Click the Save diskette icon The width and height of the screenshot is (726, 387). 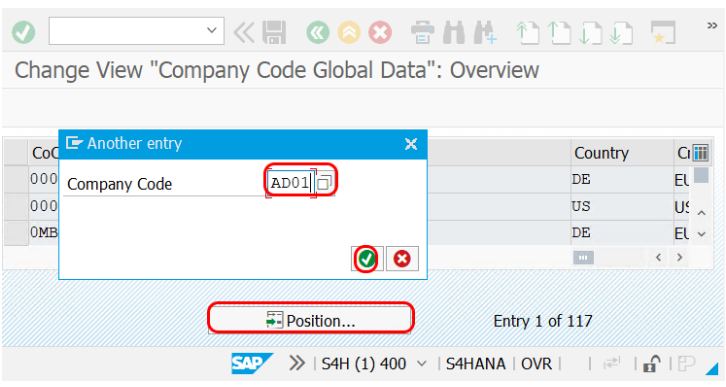274,32
